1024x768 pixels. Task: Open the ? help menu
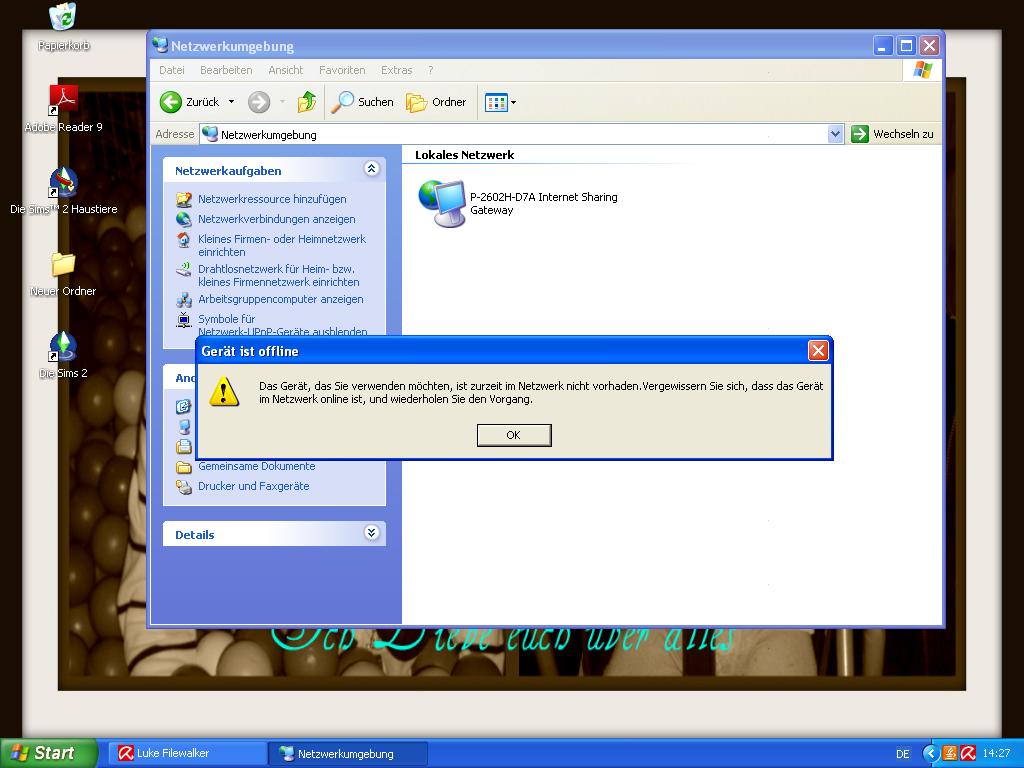point(430,70)
